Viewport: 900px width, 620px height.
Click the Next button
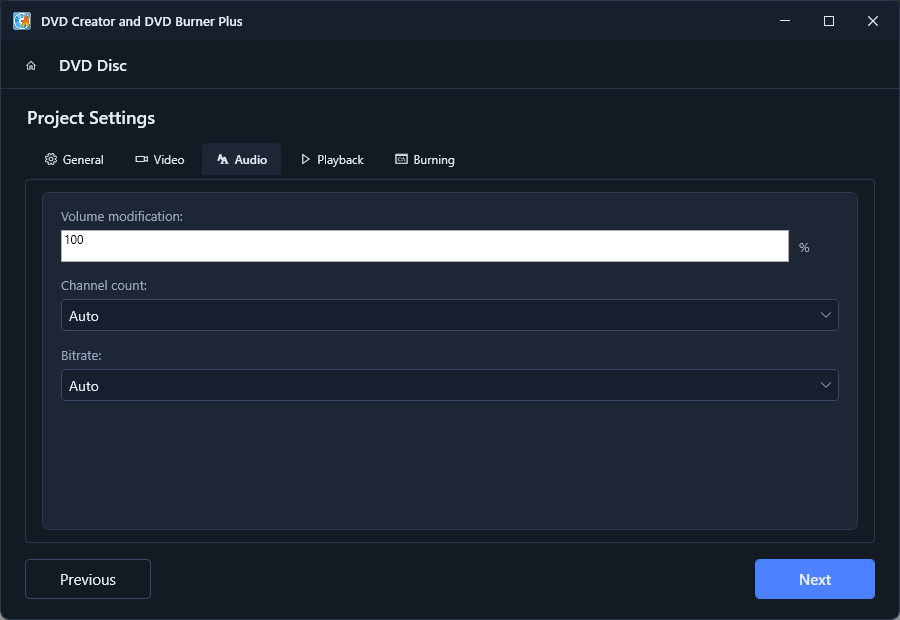[x=814, y=579]
